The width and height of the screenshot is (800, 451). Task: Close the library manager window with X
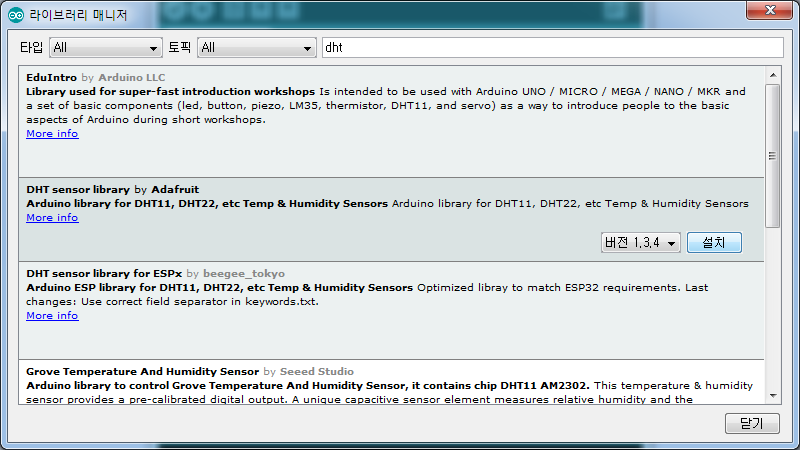pyautogui.click(x=770, y=10)
